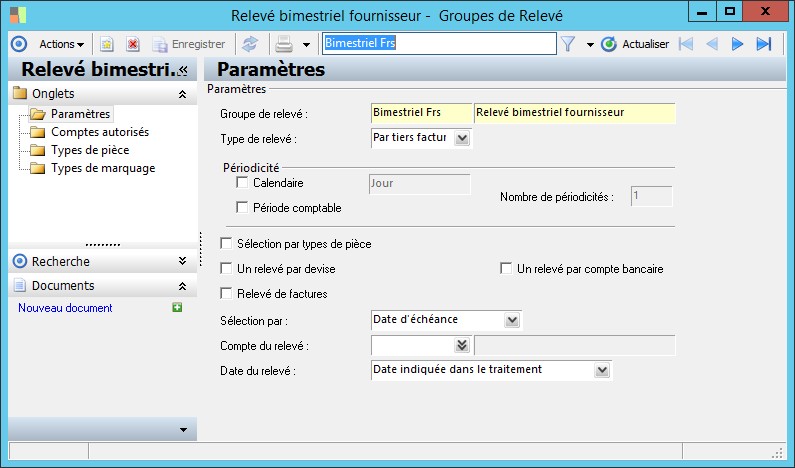Click the printer icon

click(283, 44)
